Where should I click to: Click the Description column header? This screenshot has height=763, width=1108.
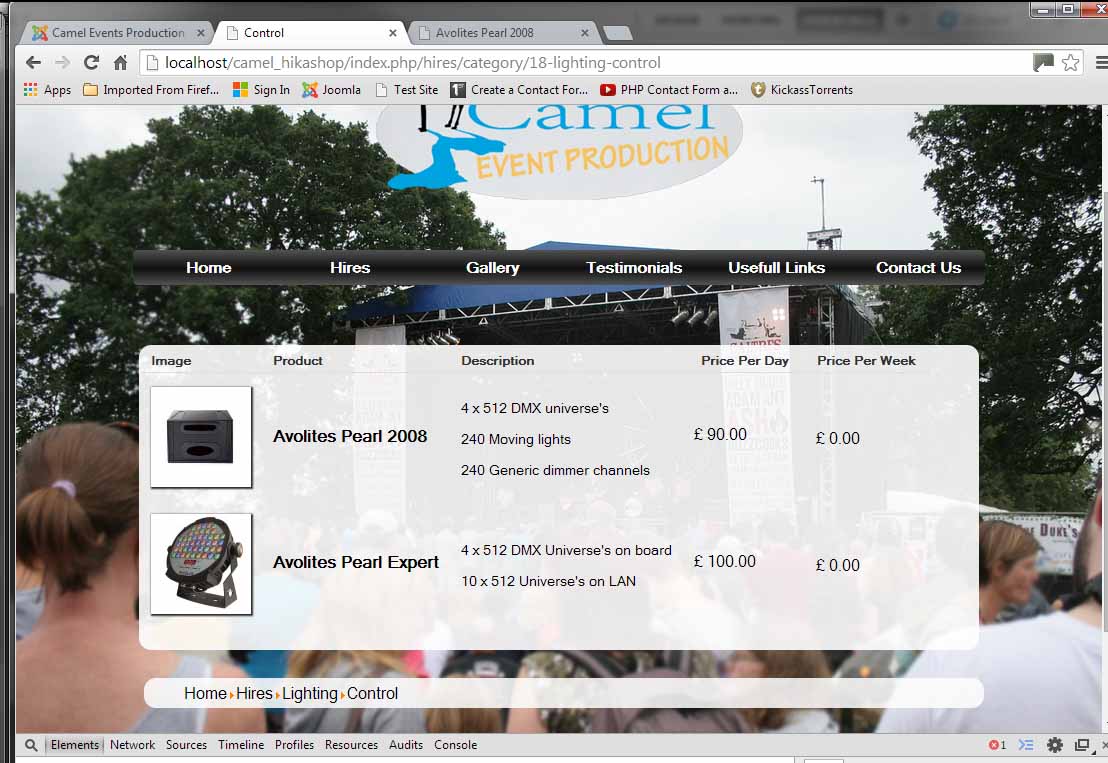[x=497, y=360]
